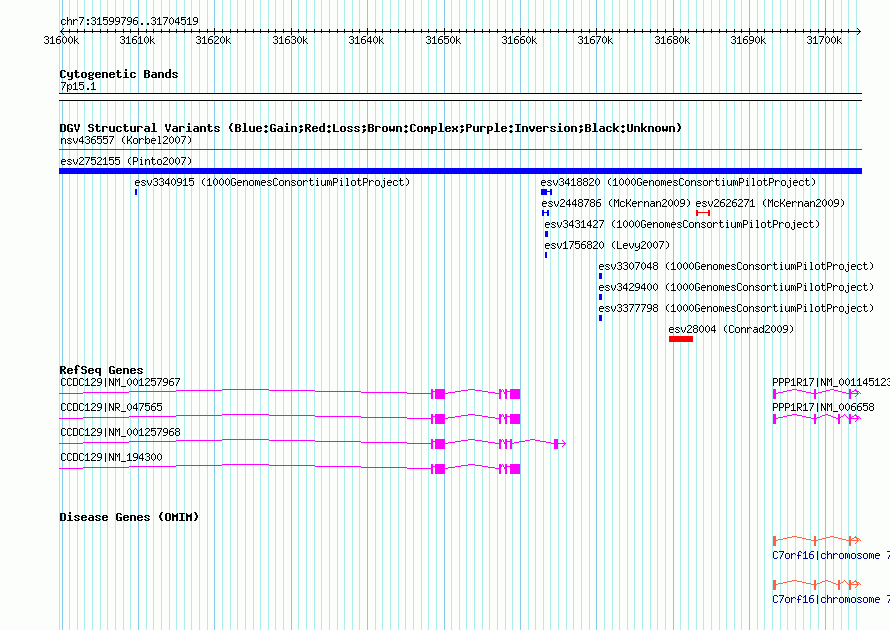Open CCDC129|NM_001257968 transcript label

pyautogui.click(x=120, y=432)
